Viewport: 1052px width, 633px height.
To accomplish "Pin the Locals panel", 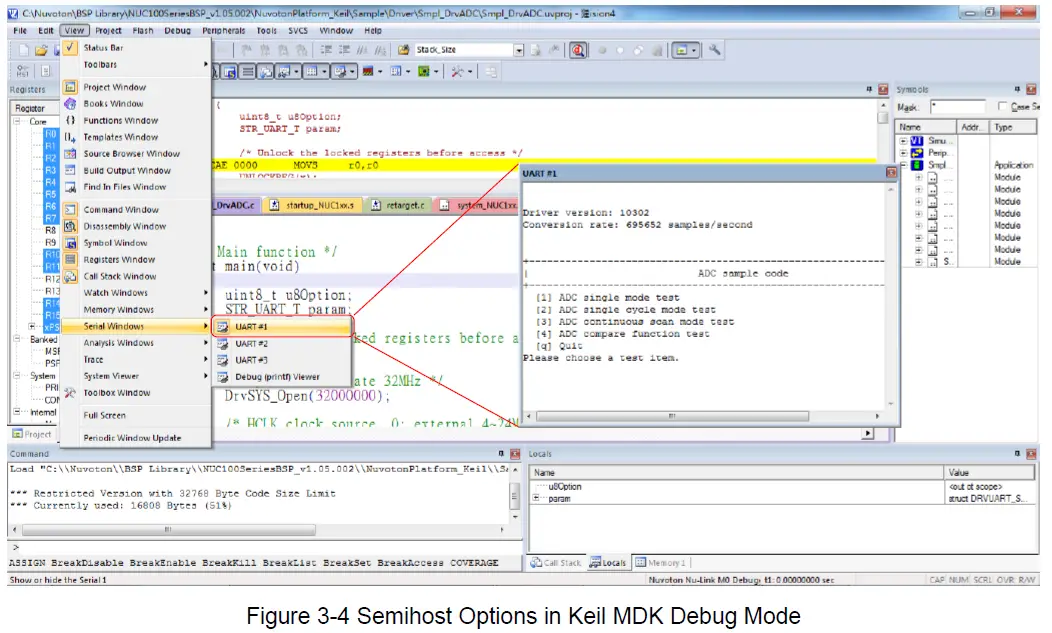I will tap(1017, 454).
